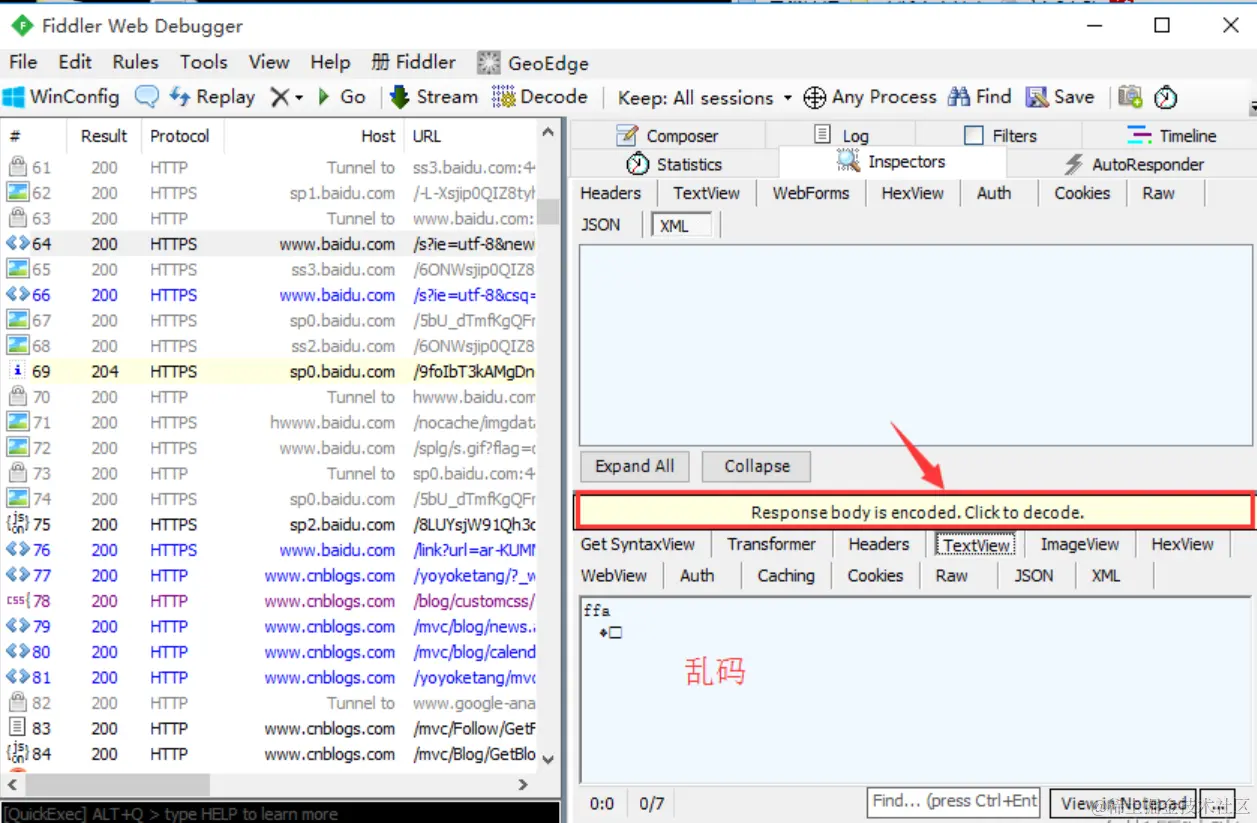This screenshot has width=1257, height=823.
Task: Open the Remove sessions dropdown arrow
Action: tap(299, 98)
